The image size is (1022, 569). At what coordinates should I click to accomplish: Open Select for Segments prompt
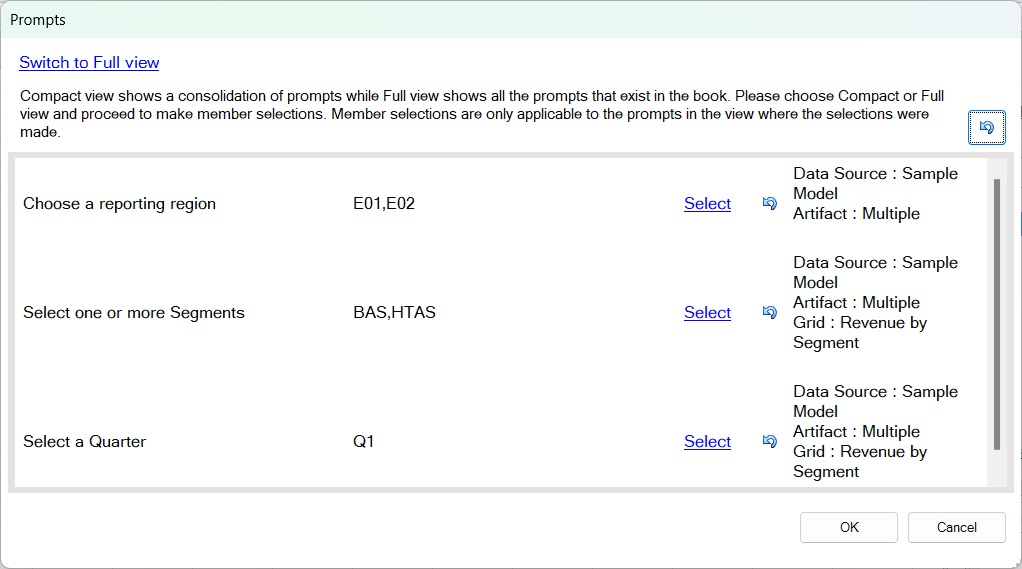tap(707, 313)
